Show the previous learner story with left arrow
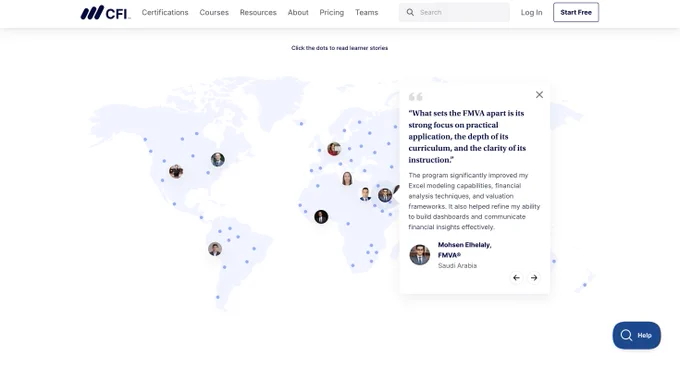 pos(516,277)
